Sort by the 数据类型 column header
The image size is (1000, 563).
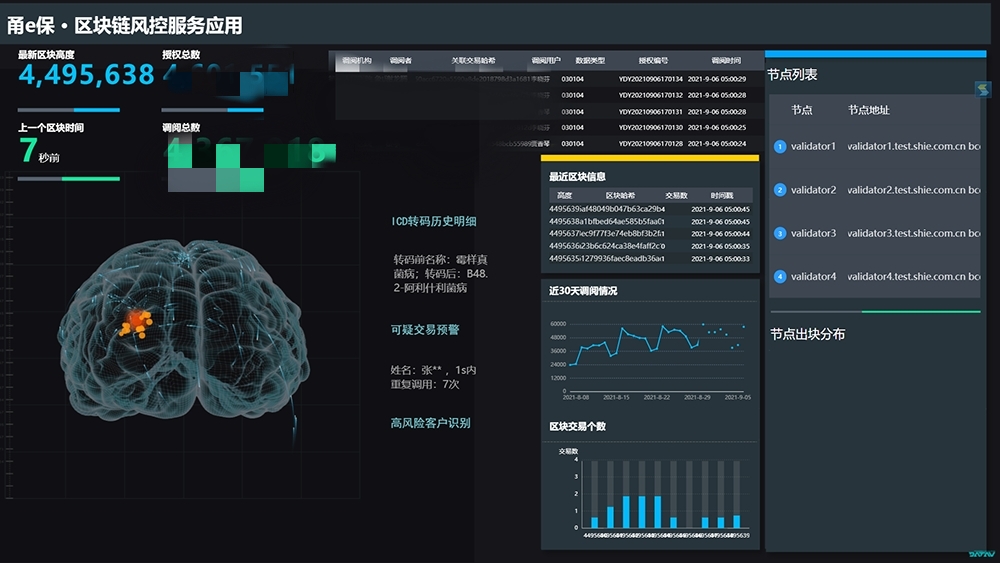(x=590, y=61)
